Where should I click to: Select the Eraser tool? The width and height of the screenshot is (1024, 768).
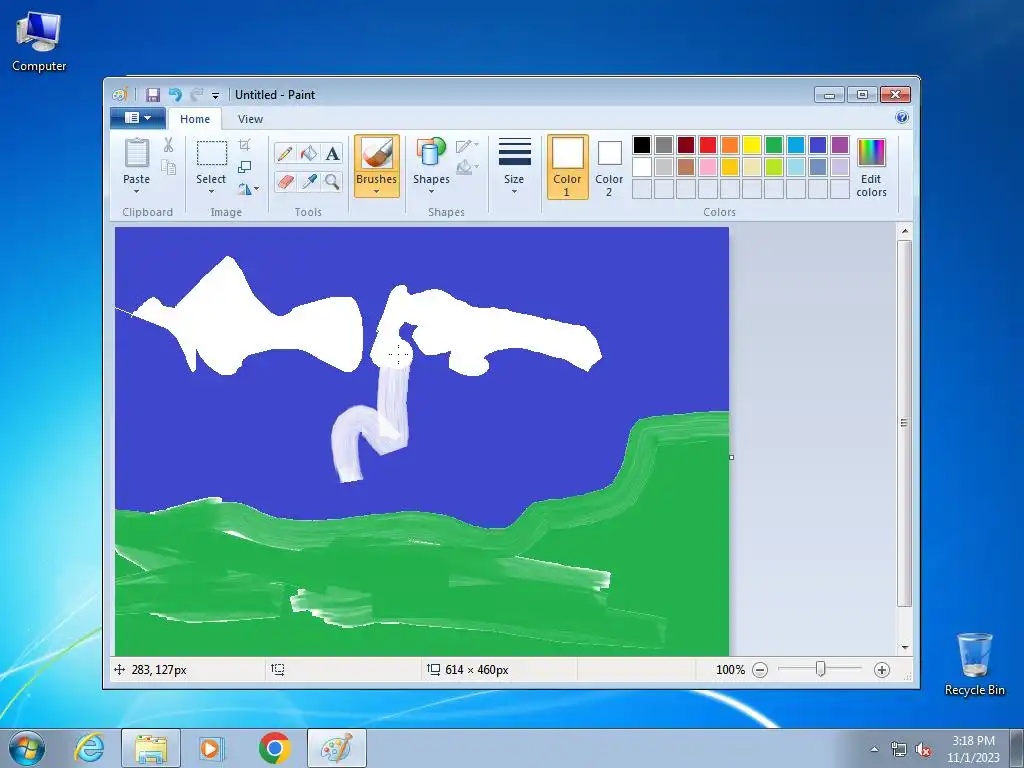[x=285, y=181]
